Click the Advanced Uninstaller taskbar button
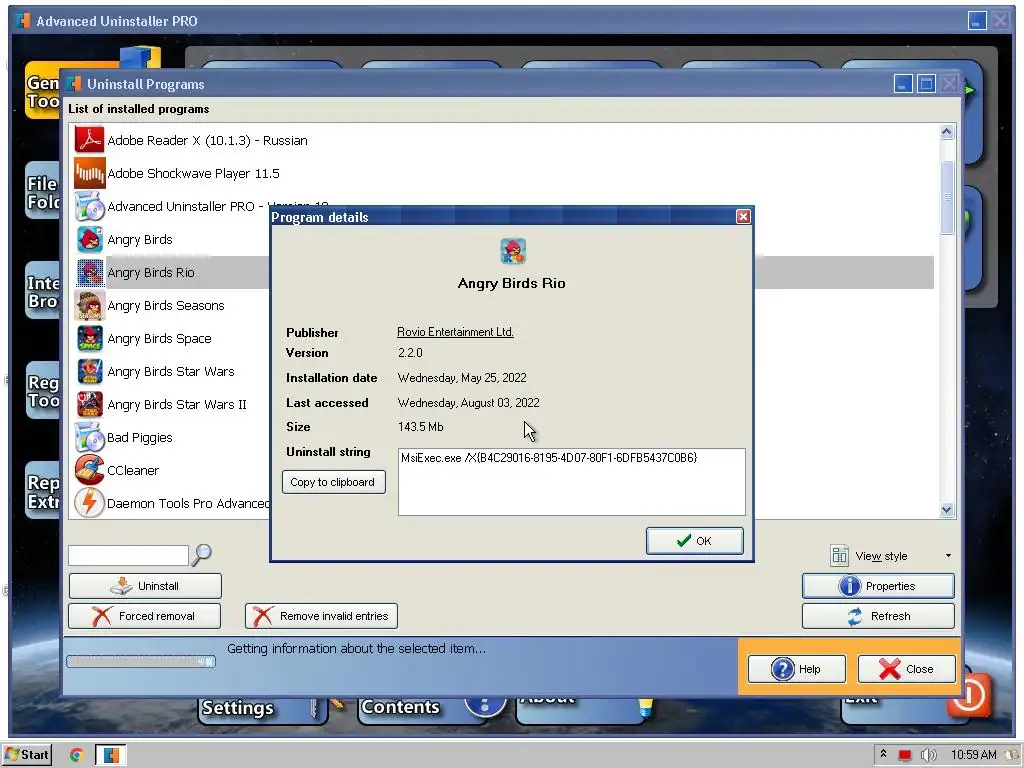Screen dimensions: 1024x768 click(x=111, y=755)
